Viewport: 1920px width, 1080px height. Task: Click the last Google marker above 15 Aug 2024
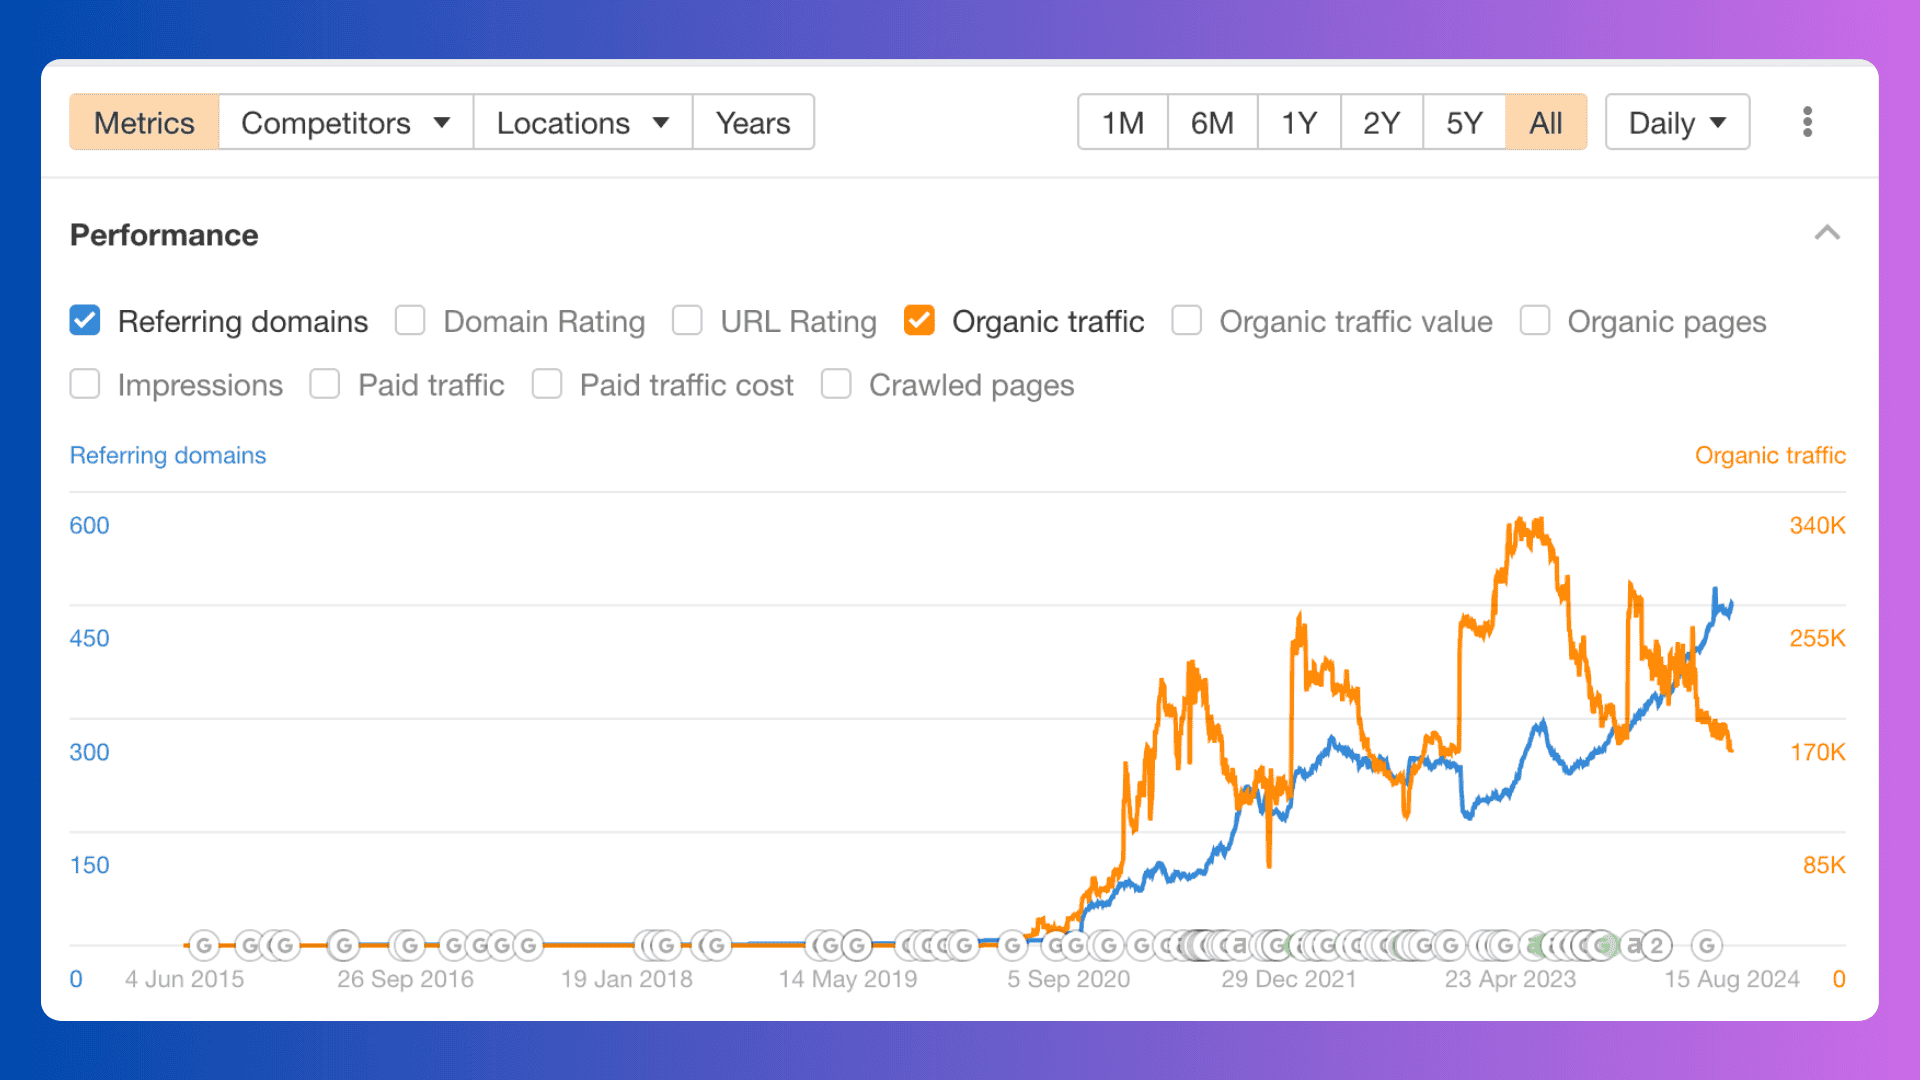(1707, 945)
